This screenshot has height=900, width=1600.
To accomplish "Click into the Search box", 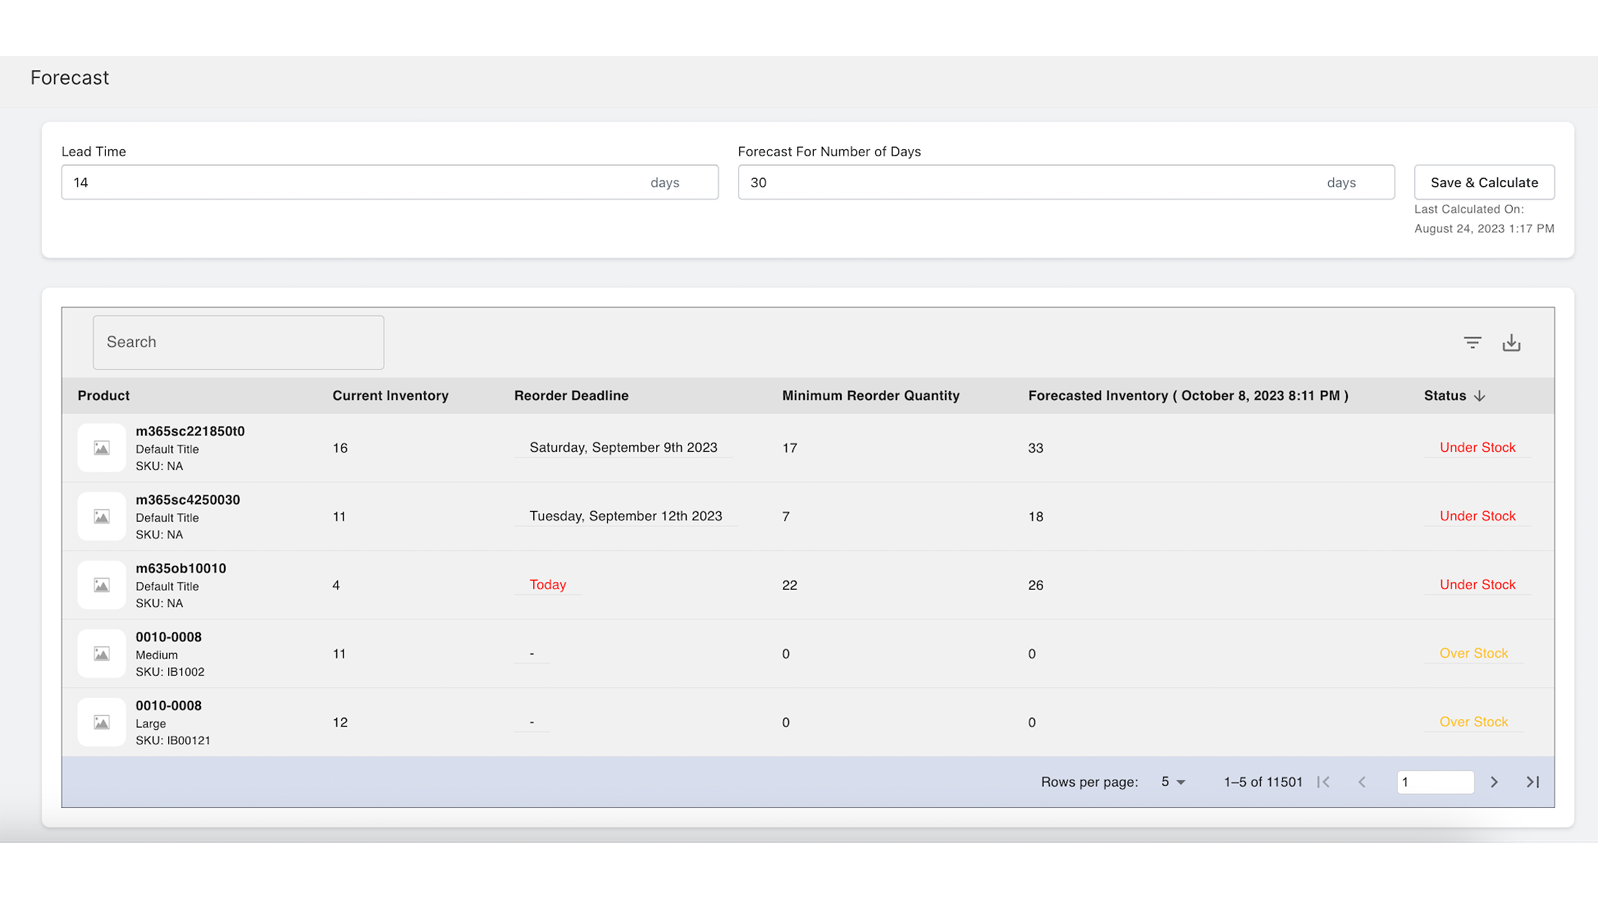I will tap(238, 342).
